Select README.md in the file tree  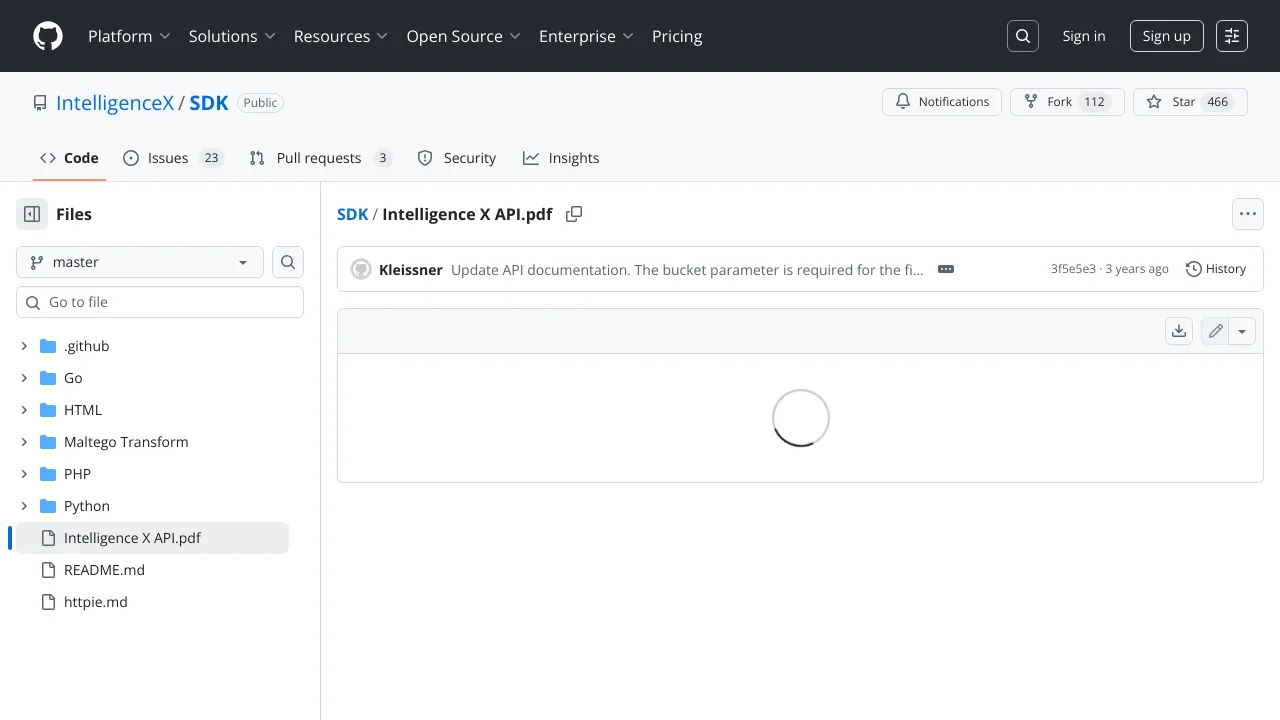[x=152, y=570]
